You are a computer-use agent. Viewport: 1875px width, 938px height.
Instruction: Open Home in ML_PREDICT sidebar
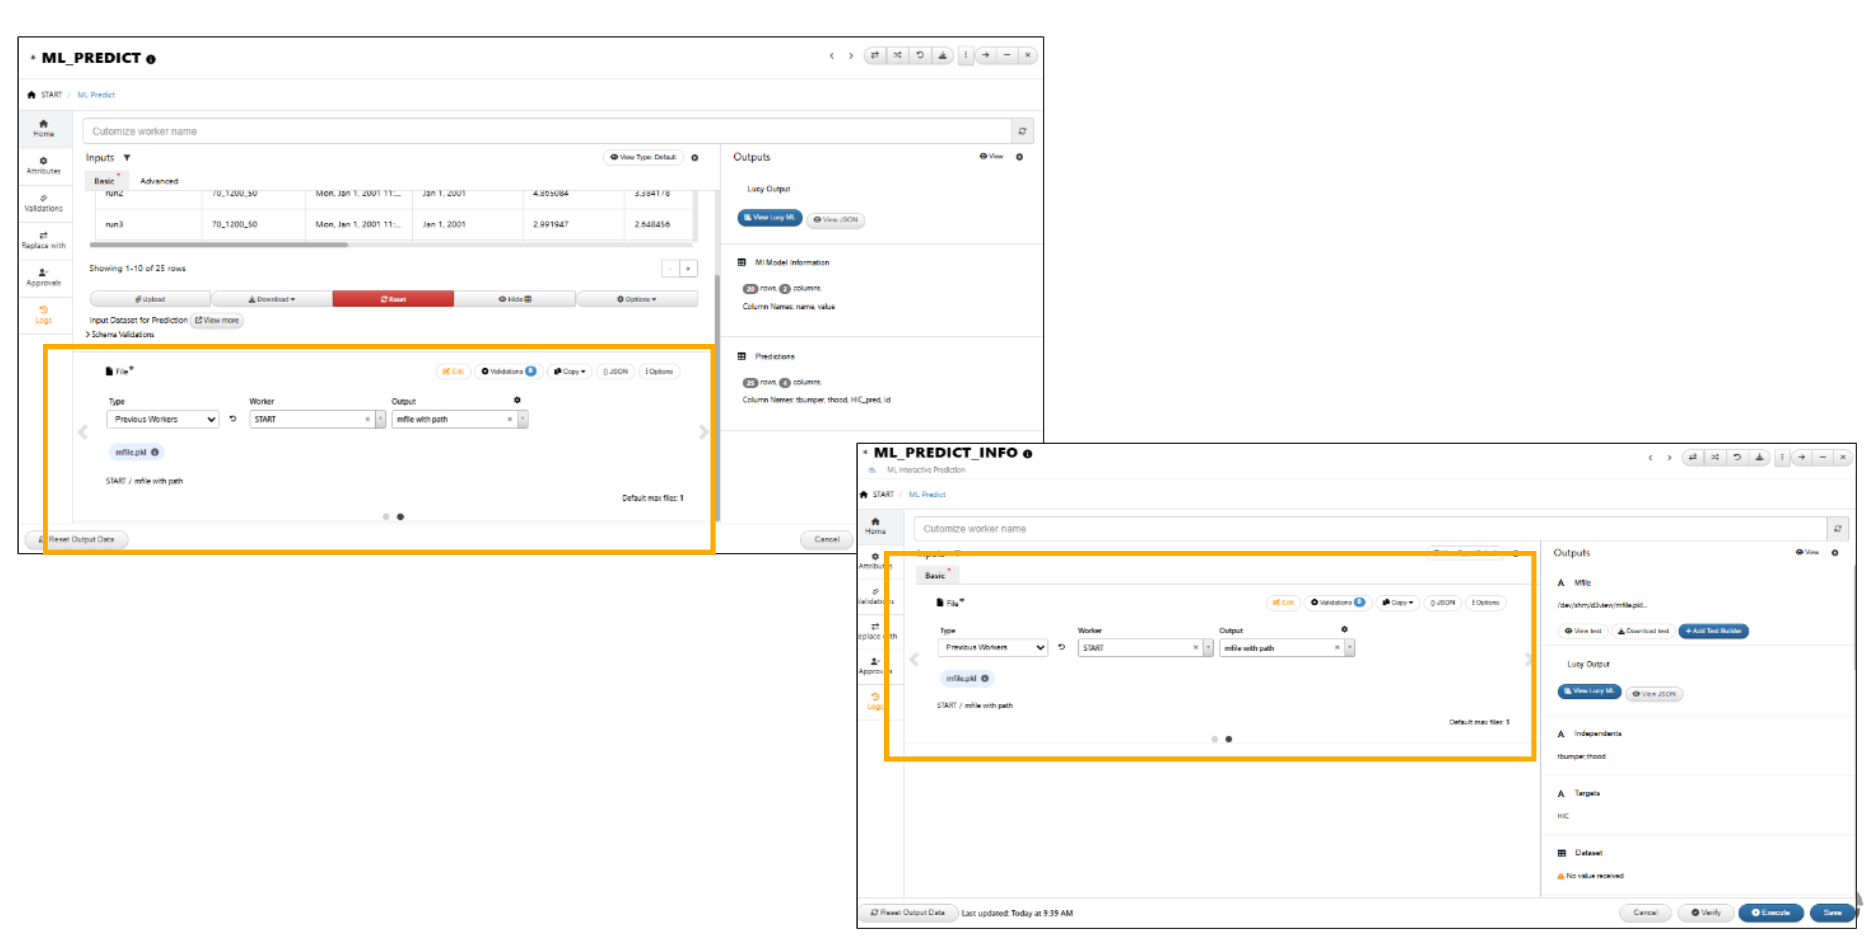43,128
